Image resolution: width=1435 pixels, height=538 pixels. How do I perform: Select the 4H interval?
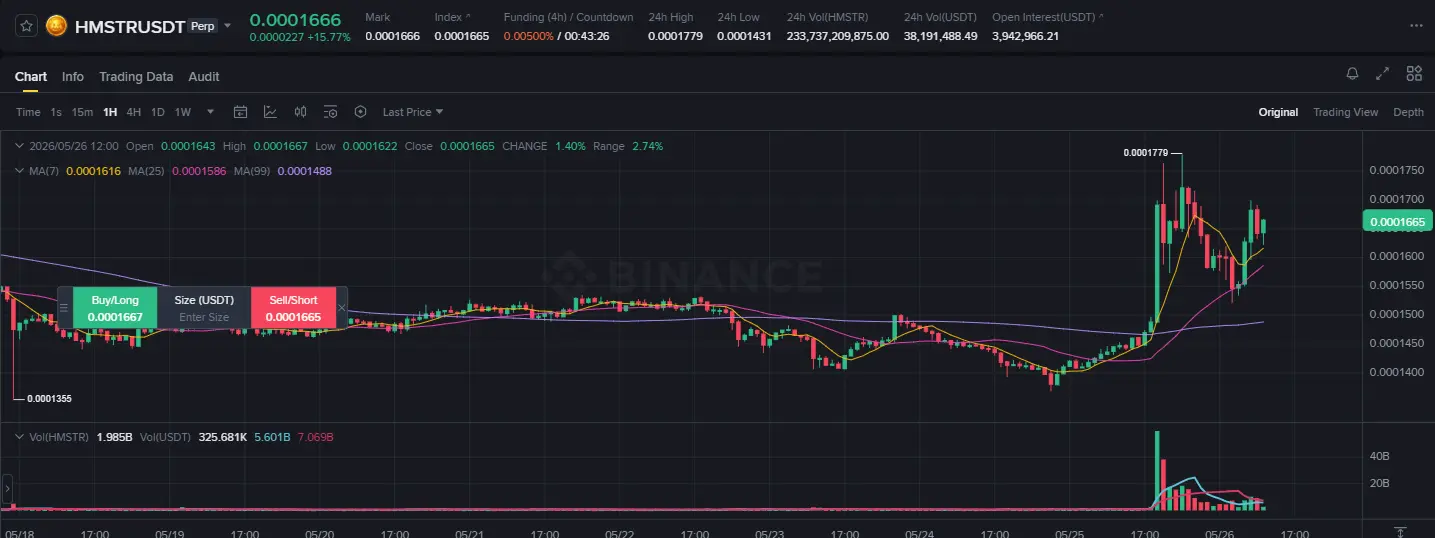tap(134, 112)
